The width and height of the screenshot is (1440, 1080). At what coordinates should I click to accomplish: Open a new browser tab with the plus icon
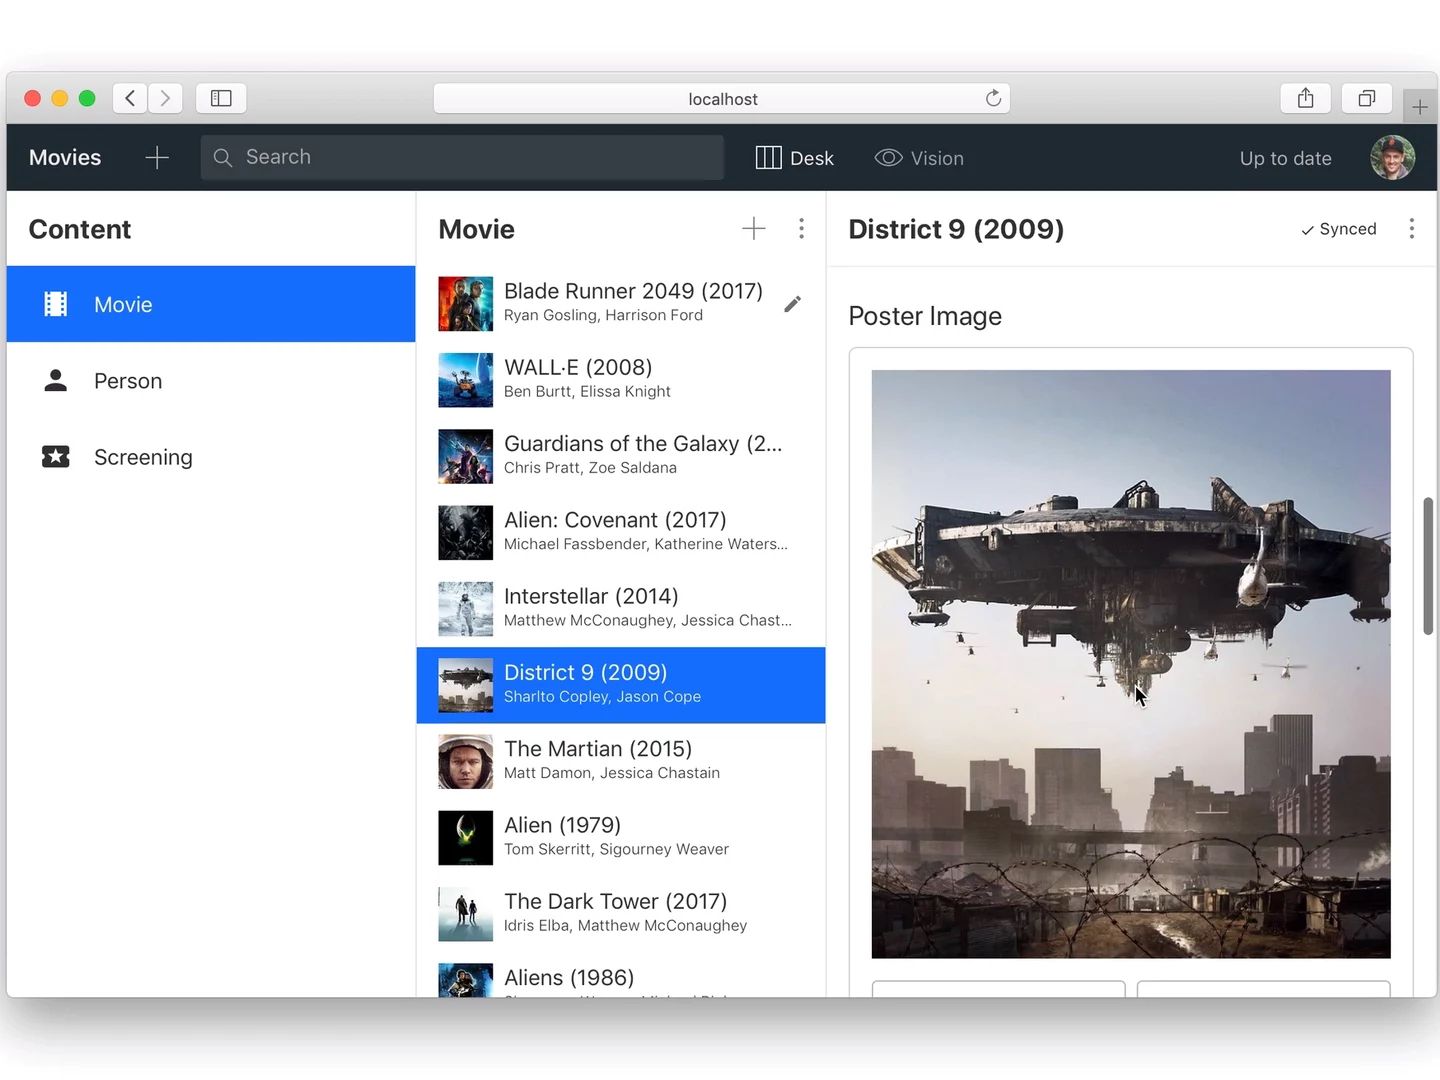(x=1419, y=107)
